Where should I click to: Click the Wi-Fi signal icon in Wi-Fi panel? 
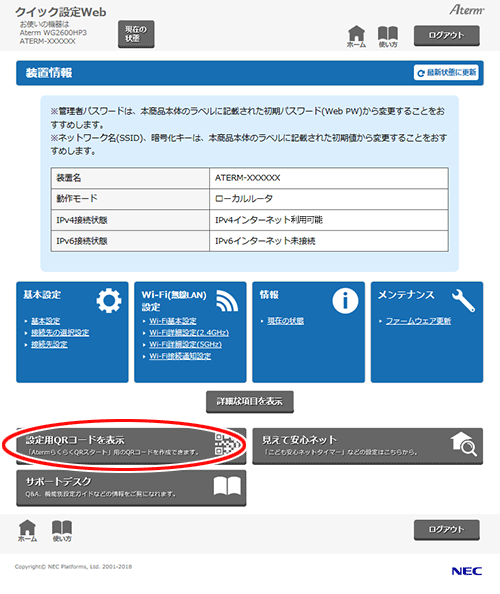pyautogui.click(x=227, y=301)
